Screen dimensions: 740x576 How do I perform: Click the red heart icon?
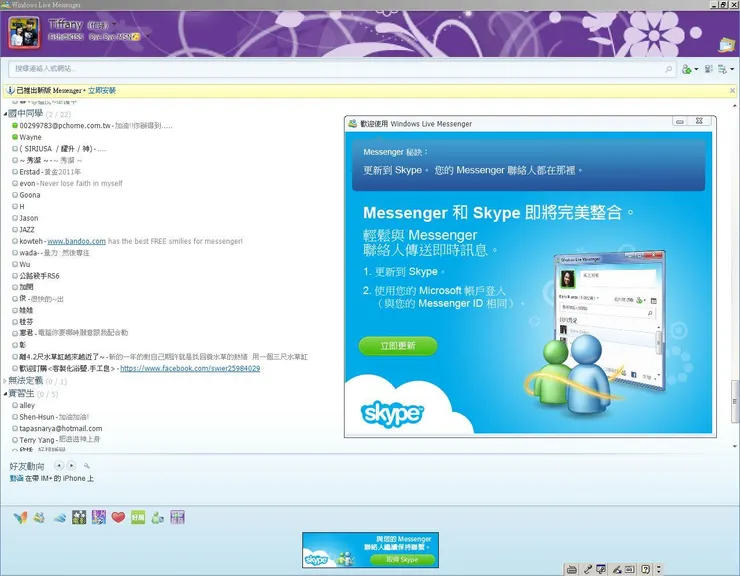[x=118, y=517]
